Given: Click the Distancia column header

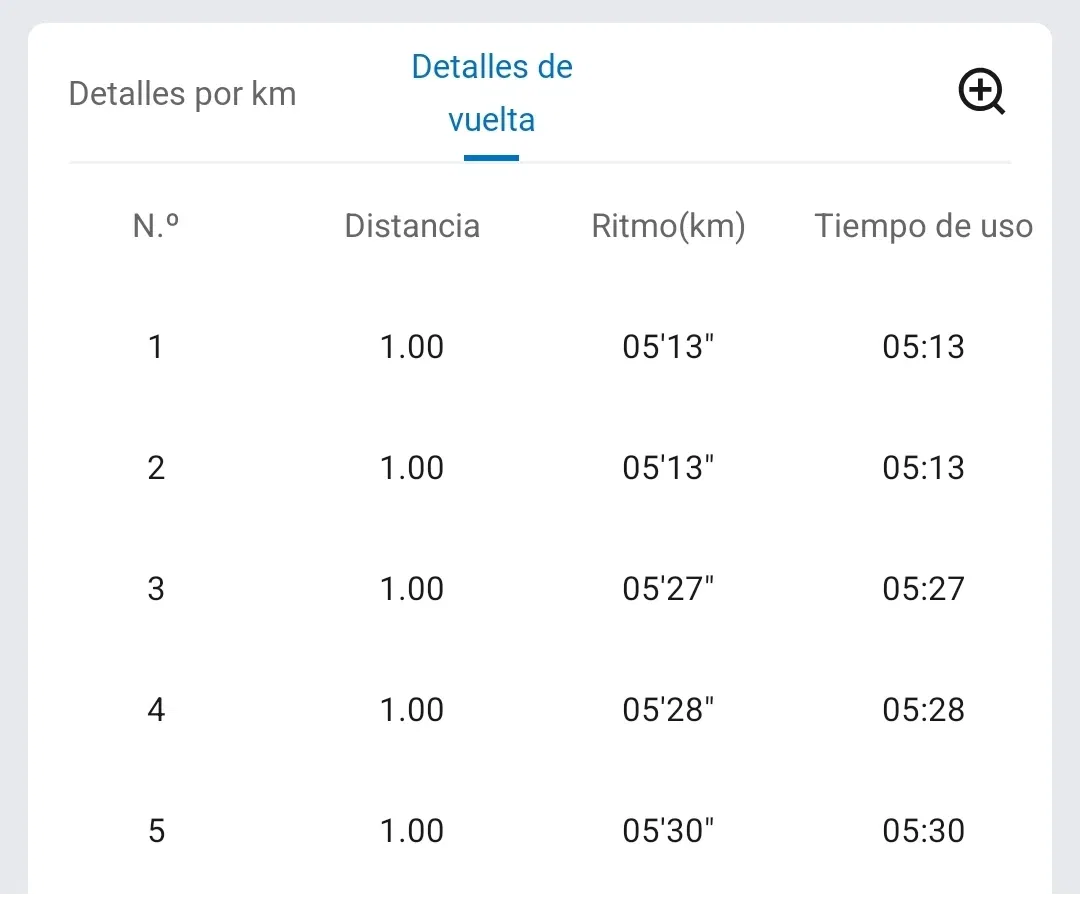Looking at the screenshot, I should [x=412, y=226].
